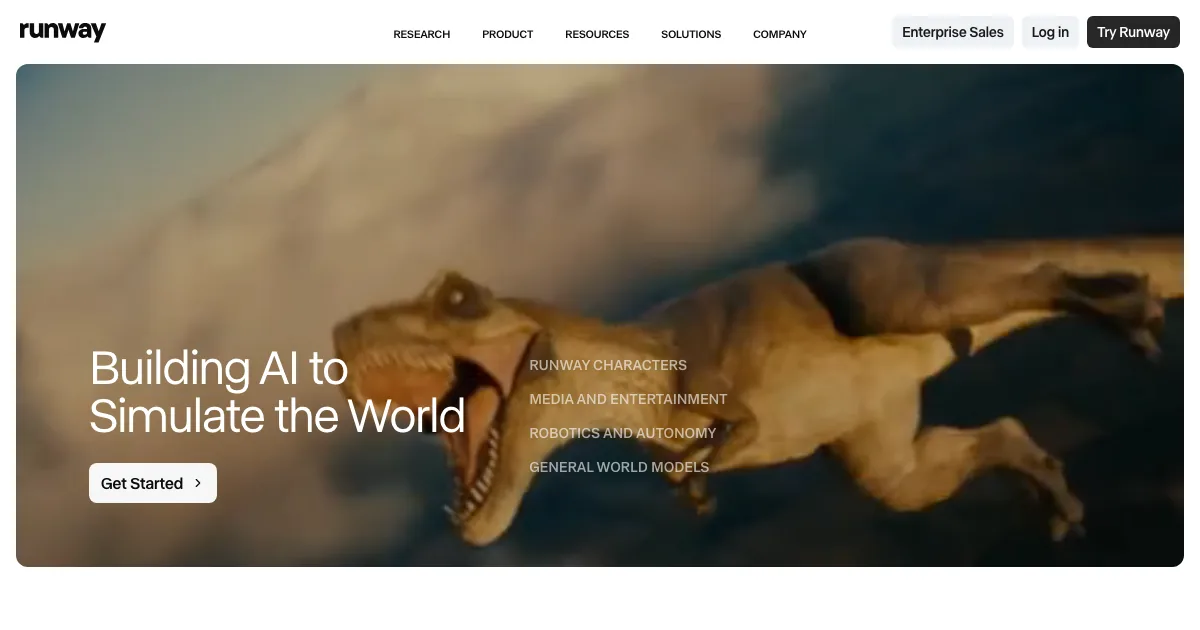Select the Runway Characters link
Image resolution: width=1200 pixels, height=630 pixels.
pos(608,365)
